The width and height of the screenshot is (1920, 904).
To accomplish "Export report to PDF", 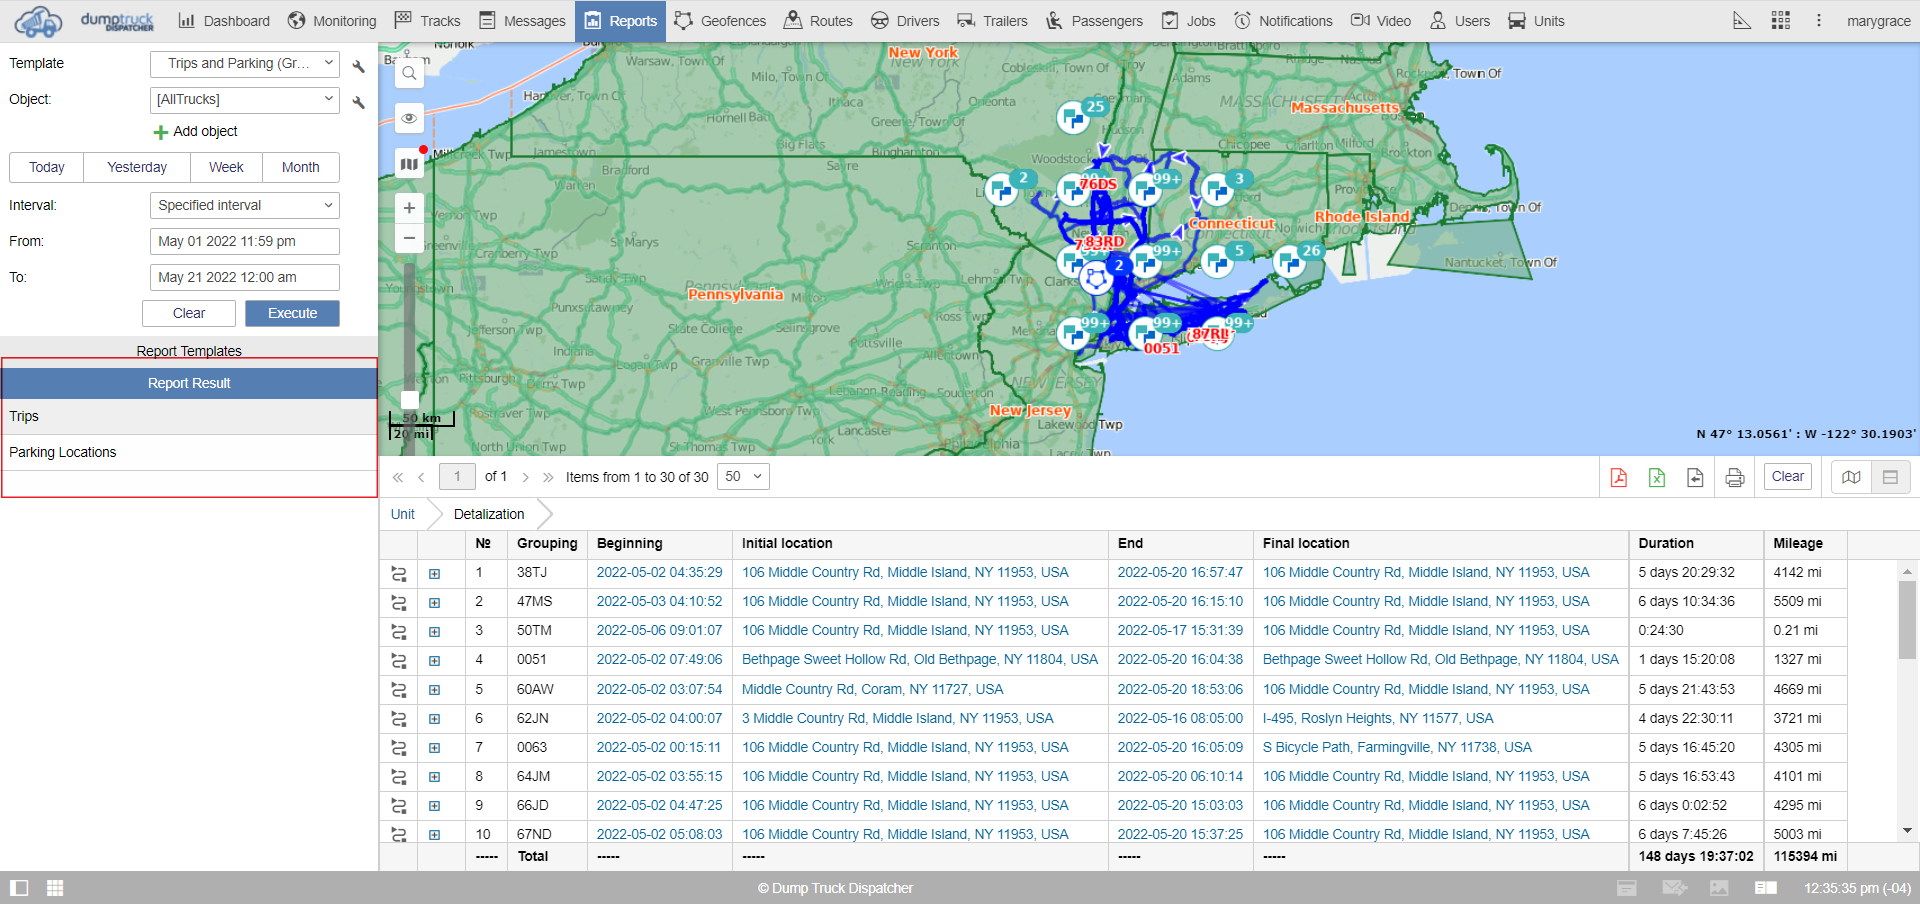I will click(1618, 477).
